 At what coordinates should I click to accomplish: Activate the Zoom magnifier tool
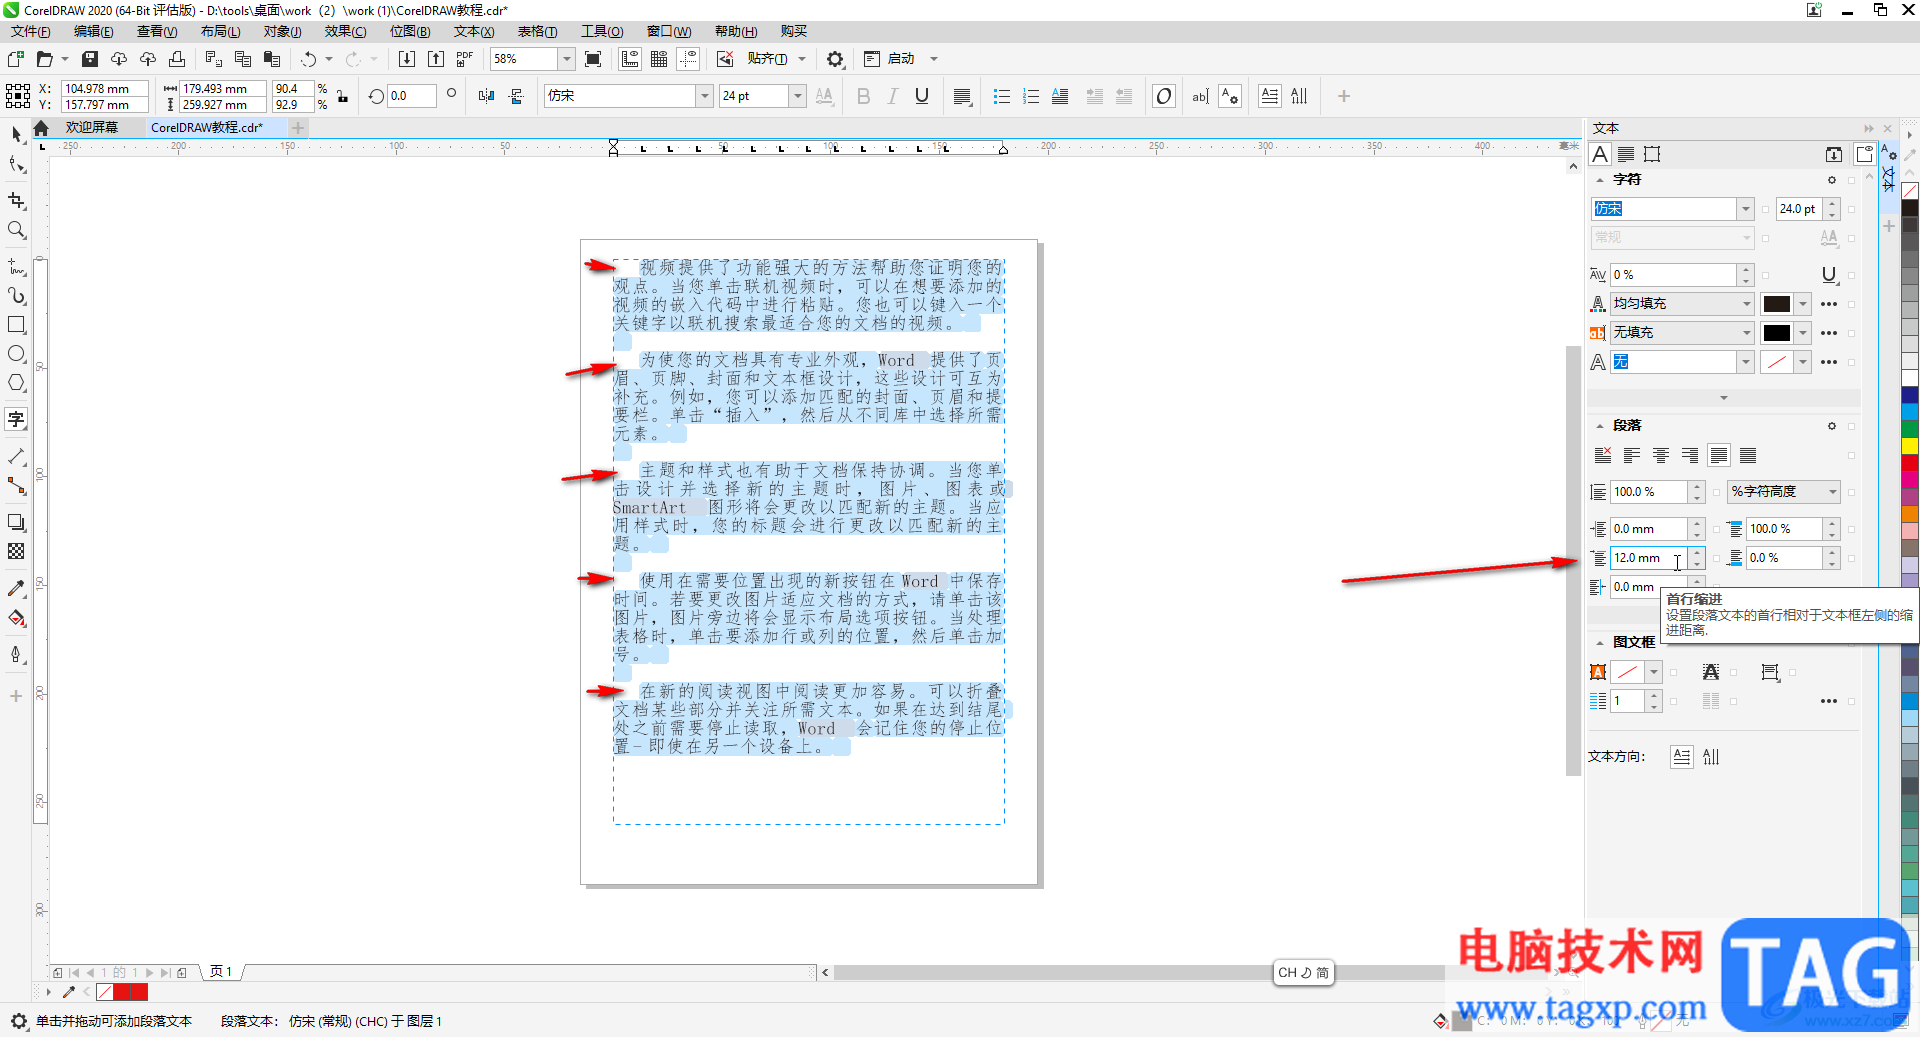tap(16, 230)
